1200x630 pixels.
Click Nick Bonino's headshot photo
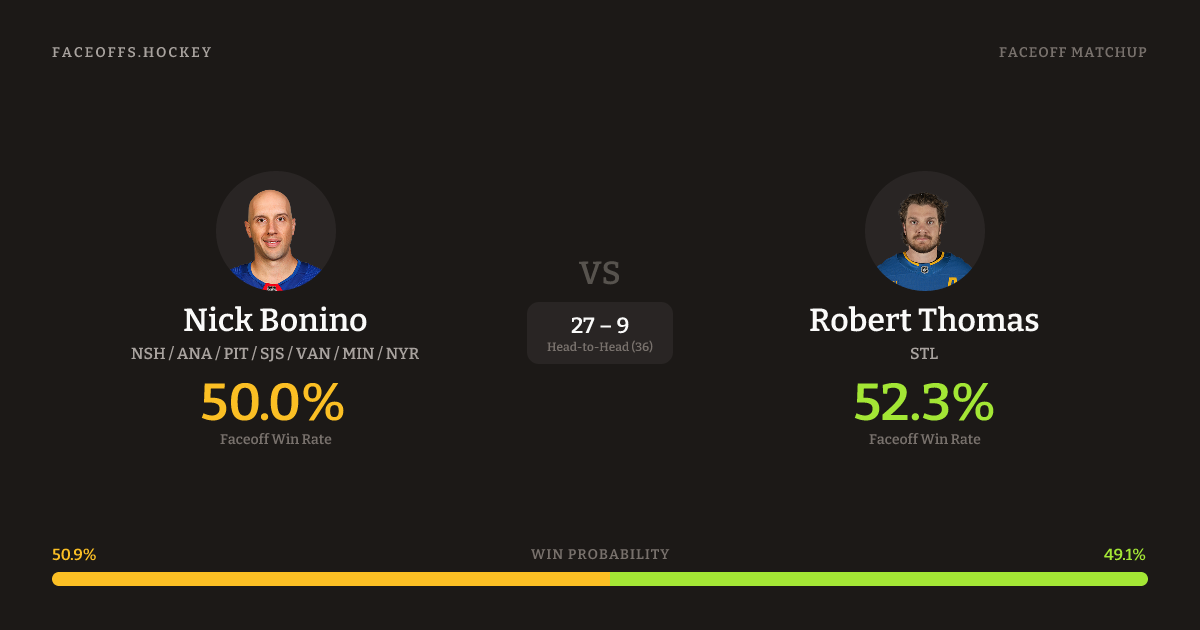pos(276,231)
